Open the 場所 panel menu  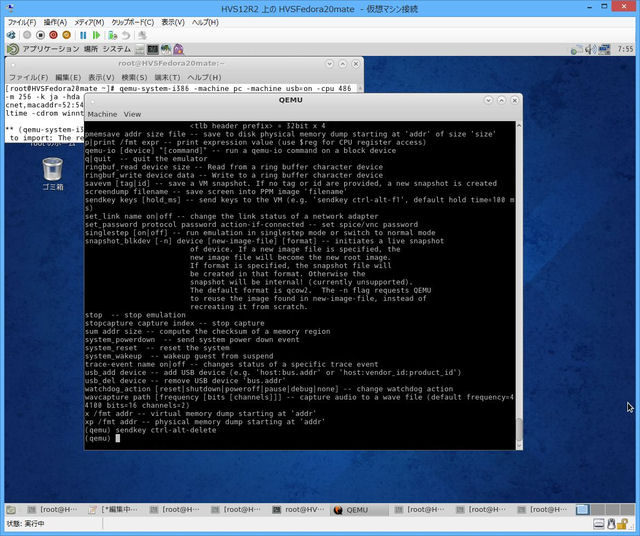point(91,49)
